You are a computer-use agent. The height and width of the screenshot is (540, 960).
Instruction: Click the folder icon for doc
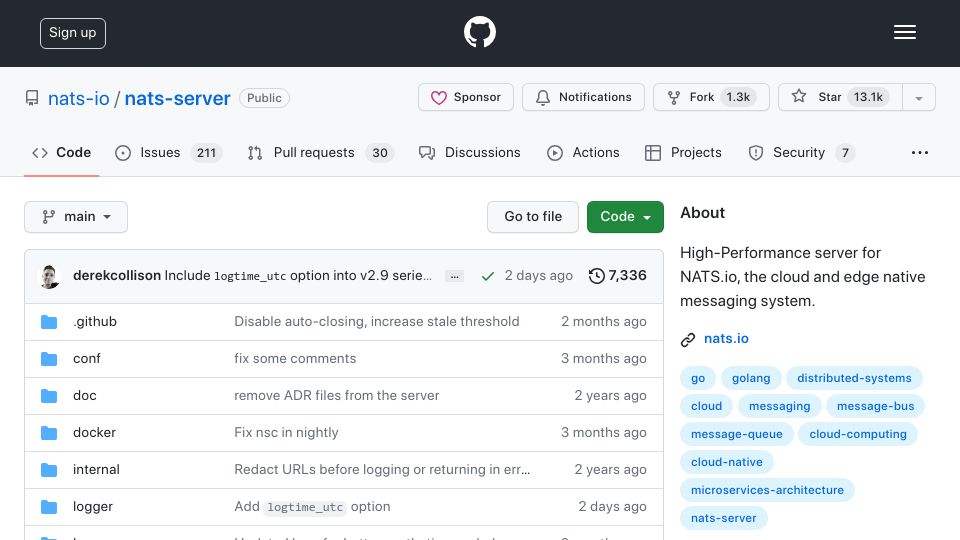pos(49,396)
